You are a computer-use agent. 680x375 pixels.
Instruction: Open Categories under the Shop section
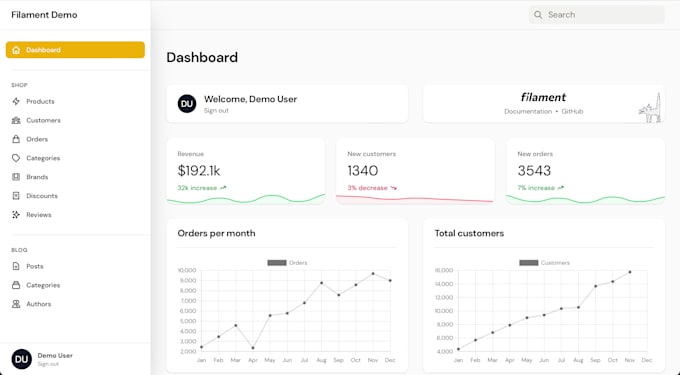point(43,158)
